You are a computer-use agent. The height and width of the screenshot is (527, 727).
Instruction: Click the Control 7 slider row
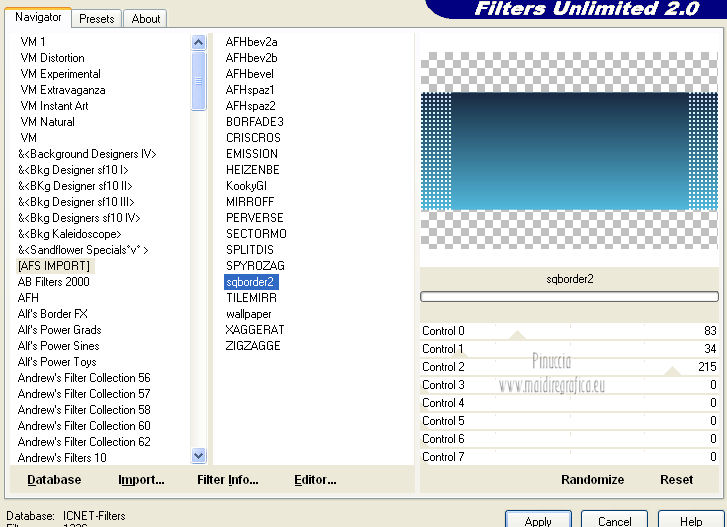[x=569, y=457]
